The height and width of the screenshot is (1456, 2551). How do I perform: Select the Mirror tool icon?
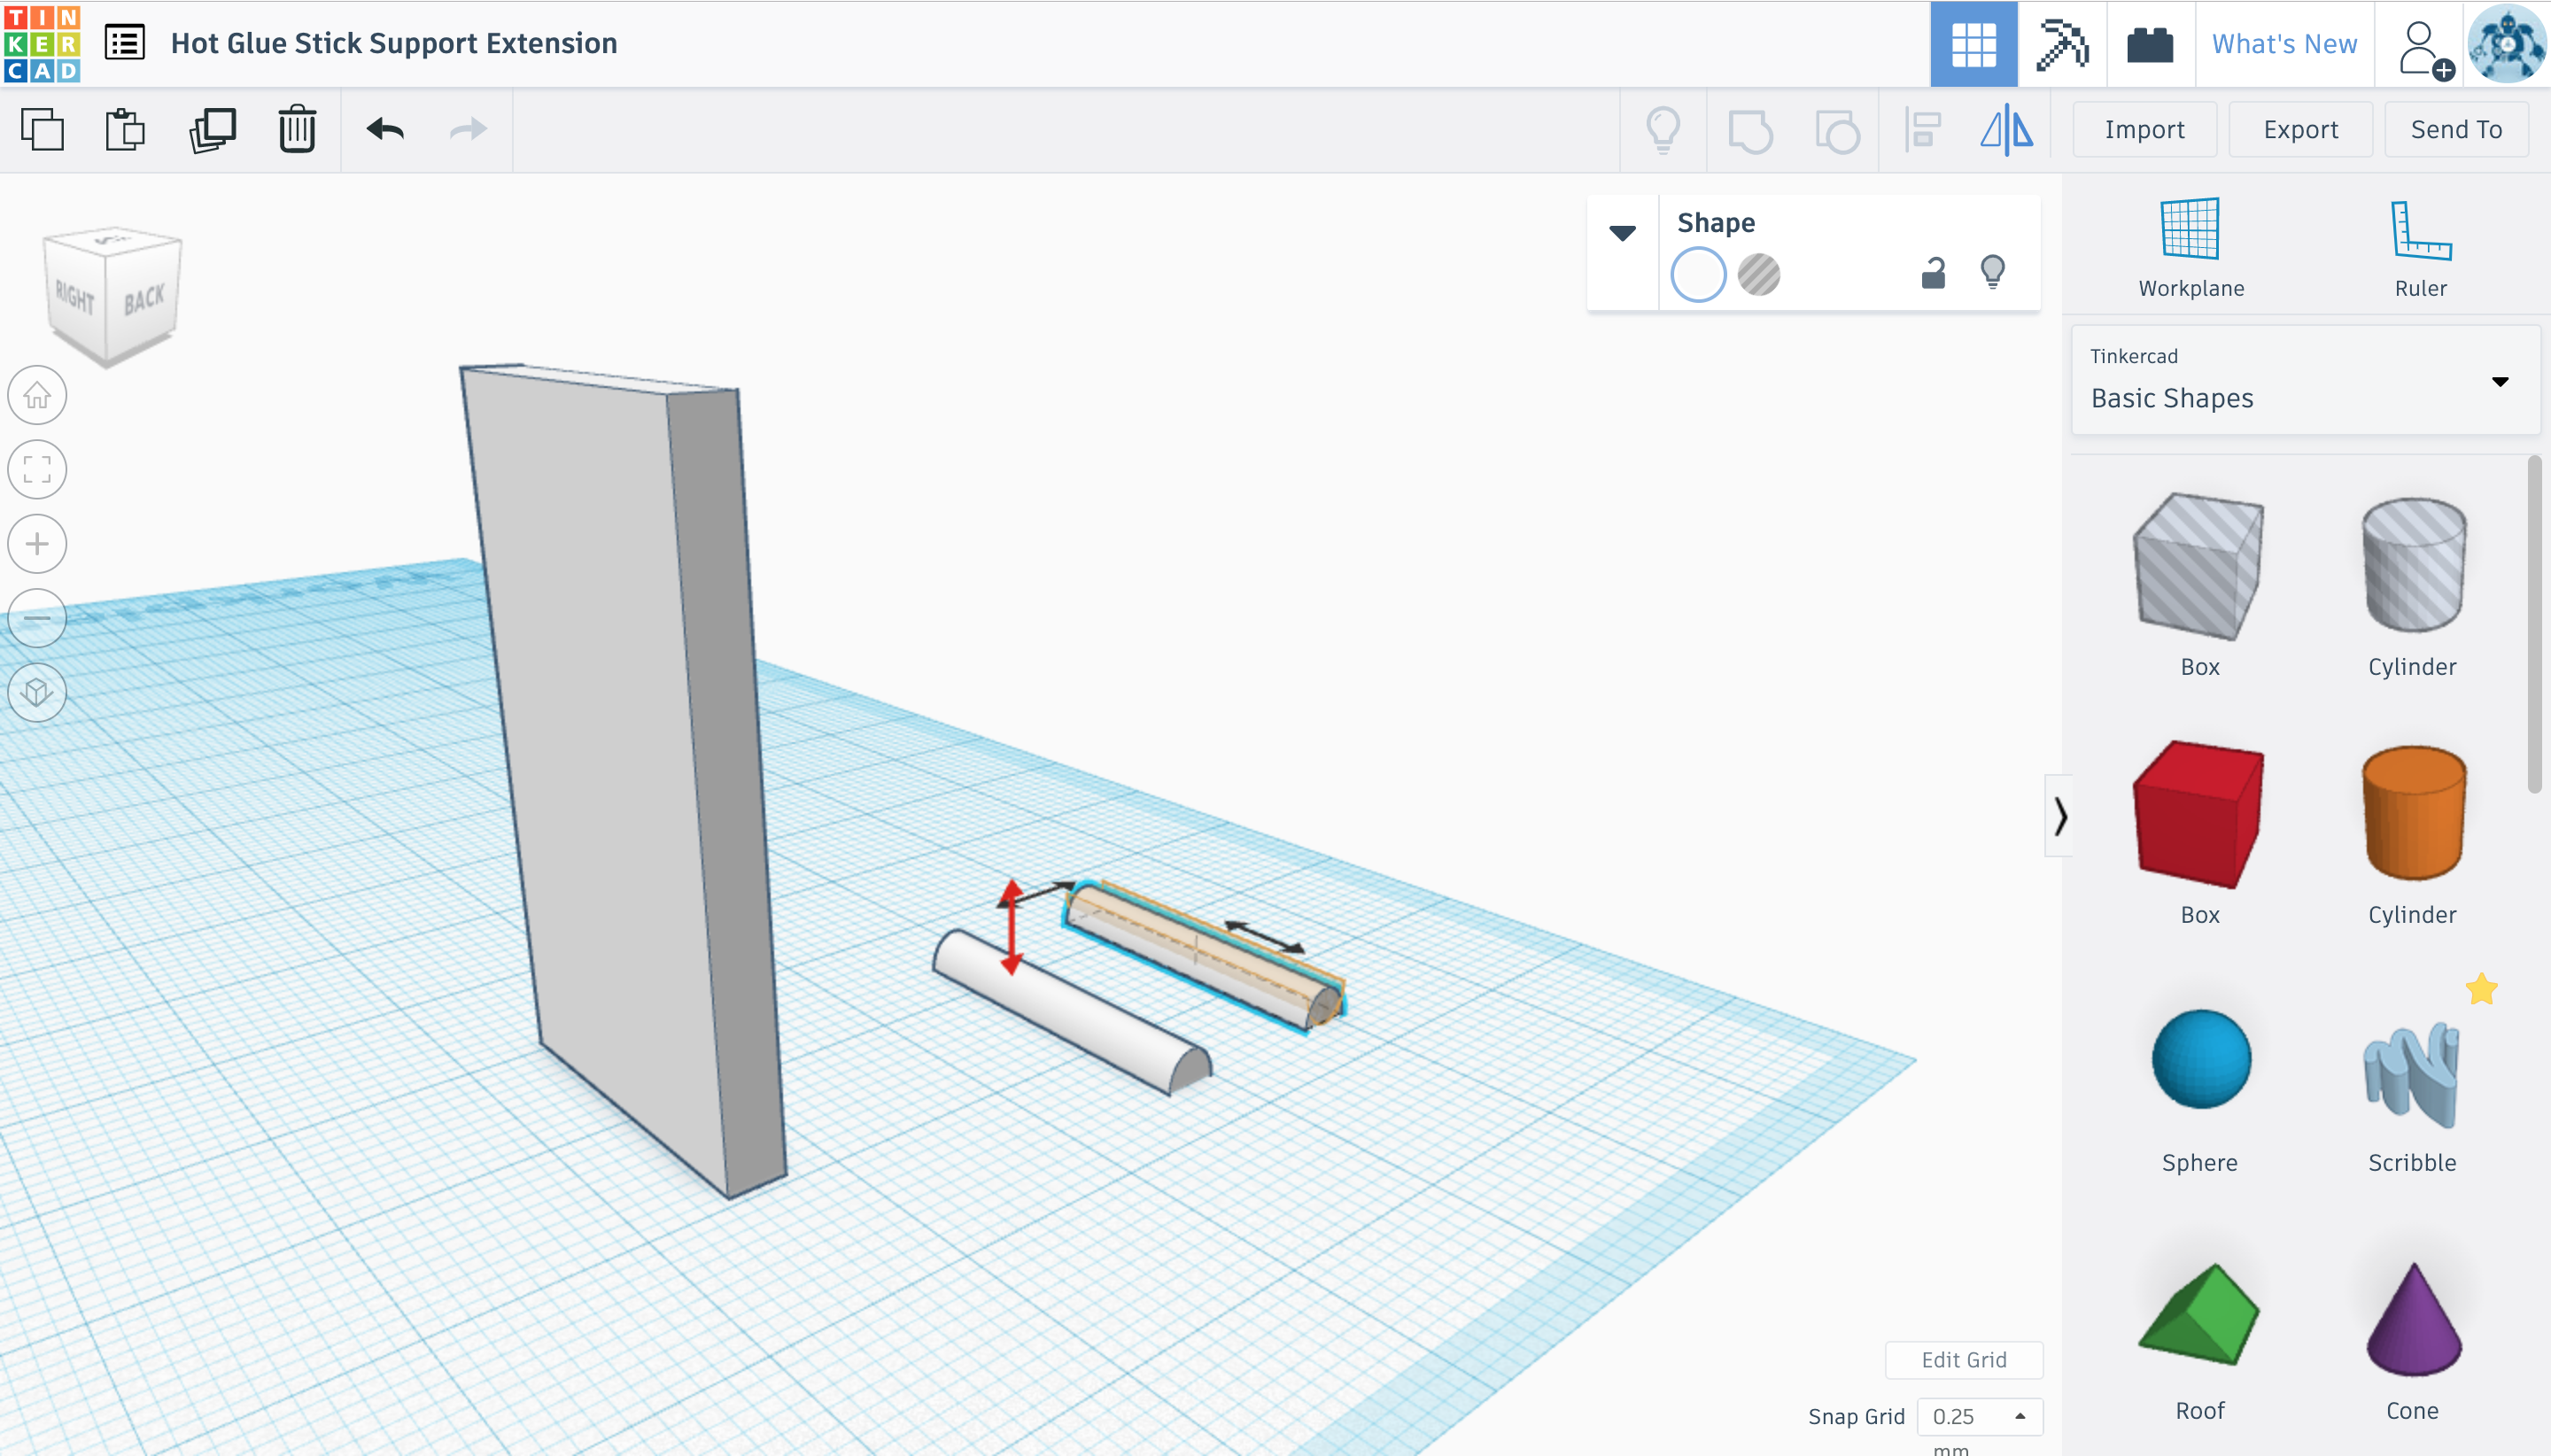[2006, 130]
